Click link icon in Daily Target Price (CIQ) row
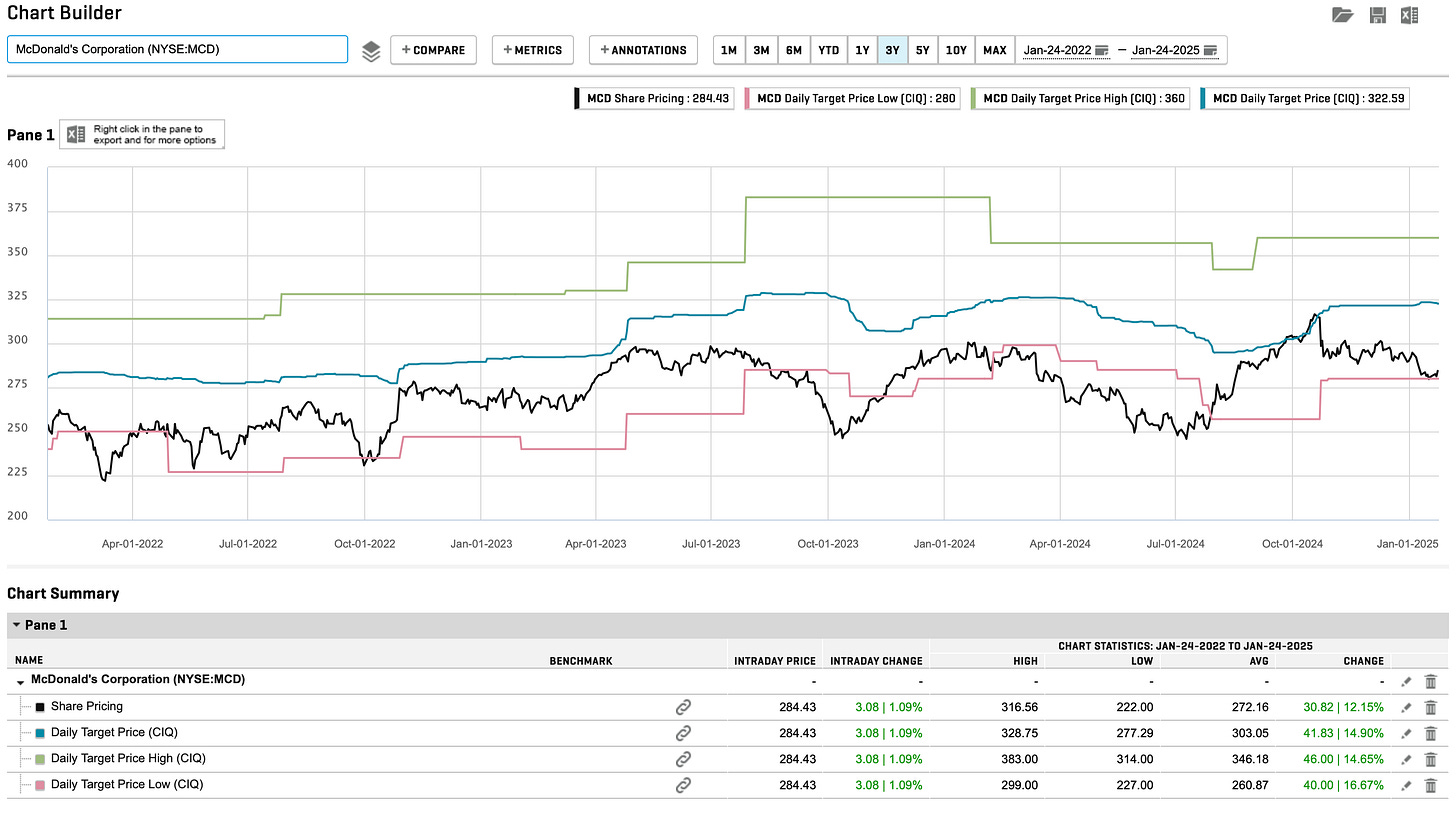 (x=683, y=733)
